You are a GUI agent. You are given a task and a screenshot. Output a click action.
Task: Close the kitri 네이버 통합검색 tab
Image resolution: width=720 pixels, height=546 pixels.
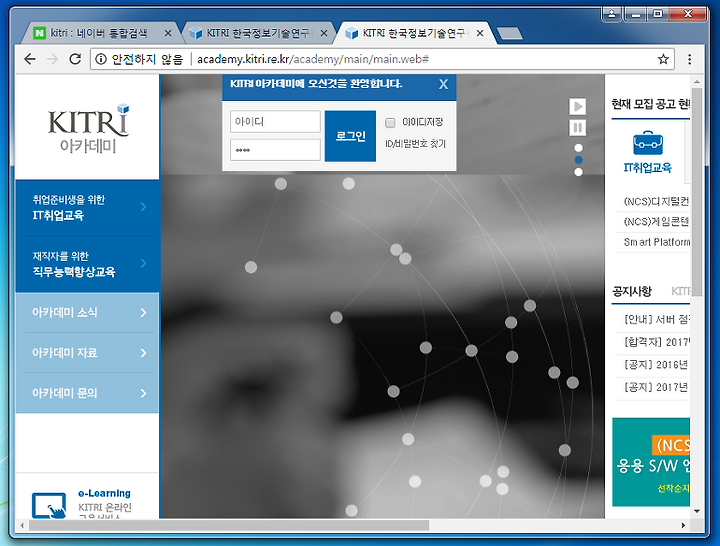(168, 33)
